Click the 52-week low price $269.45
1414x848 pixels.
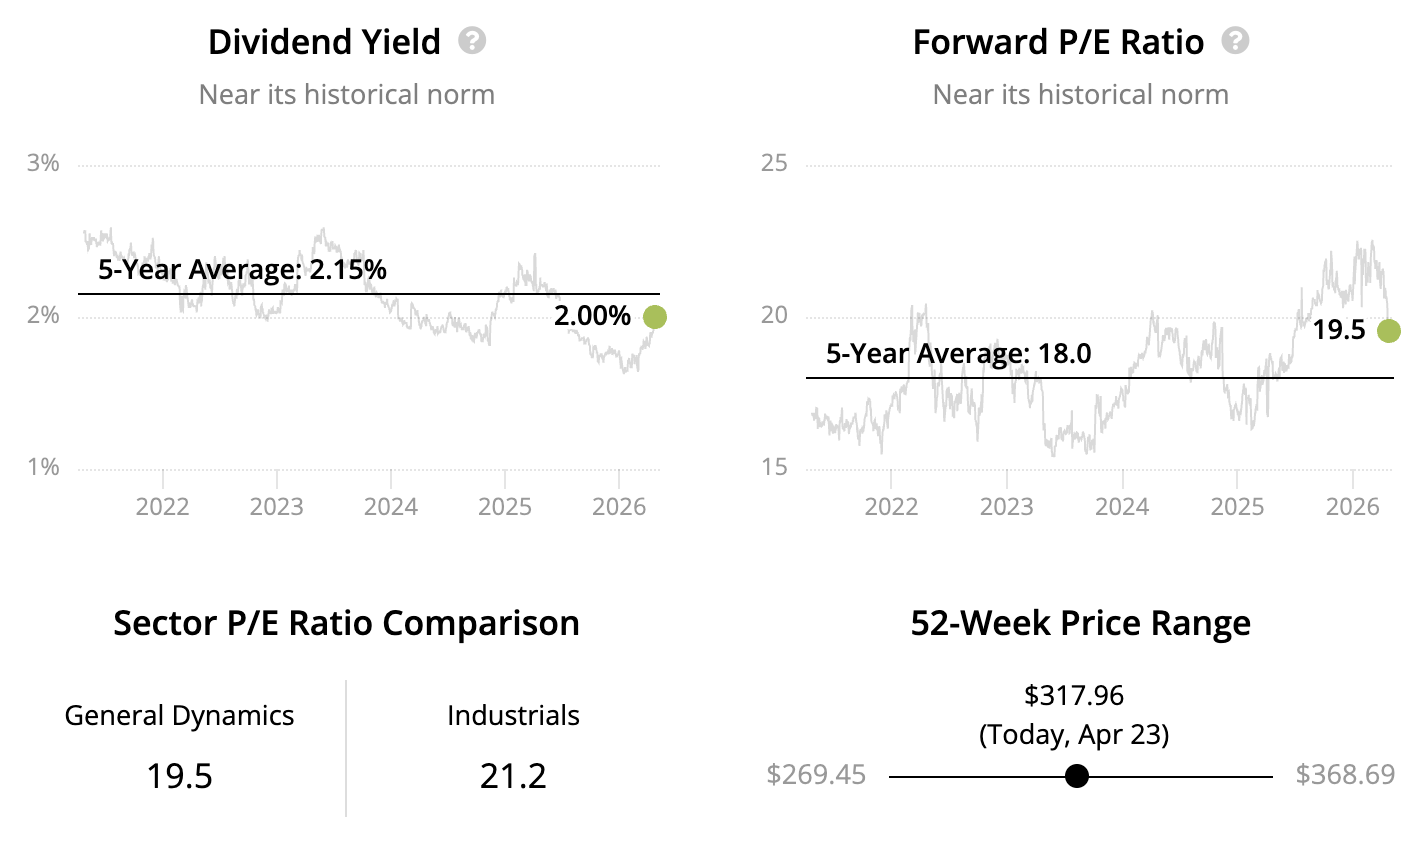tap(816, 775)
